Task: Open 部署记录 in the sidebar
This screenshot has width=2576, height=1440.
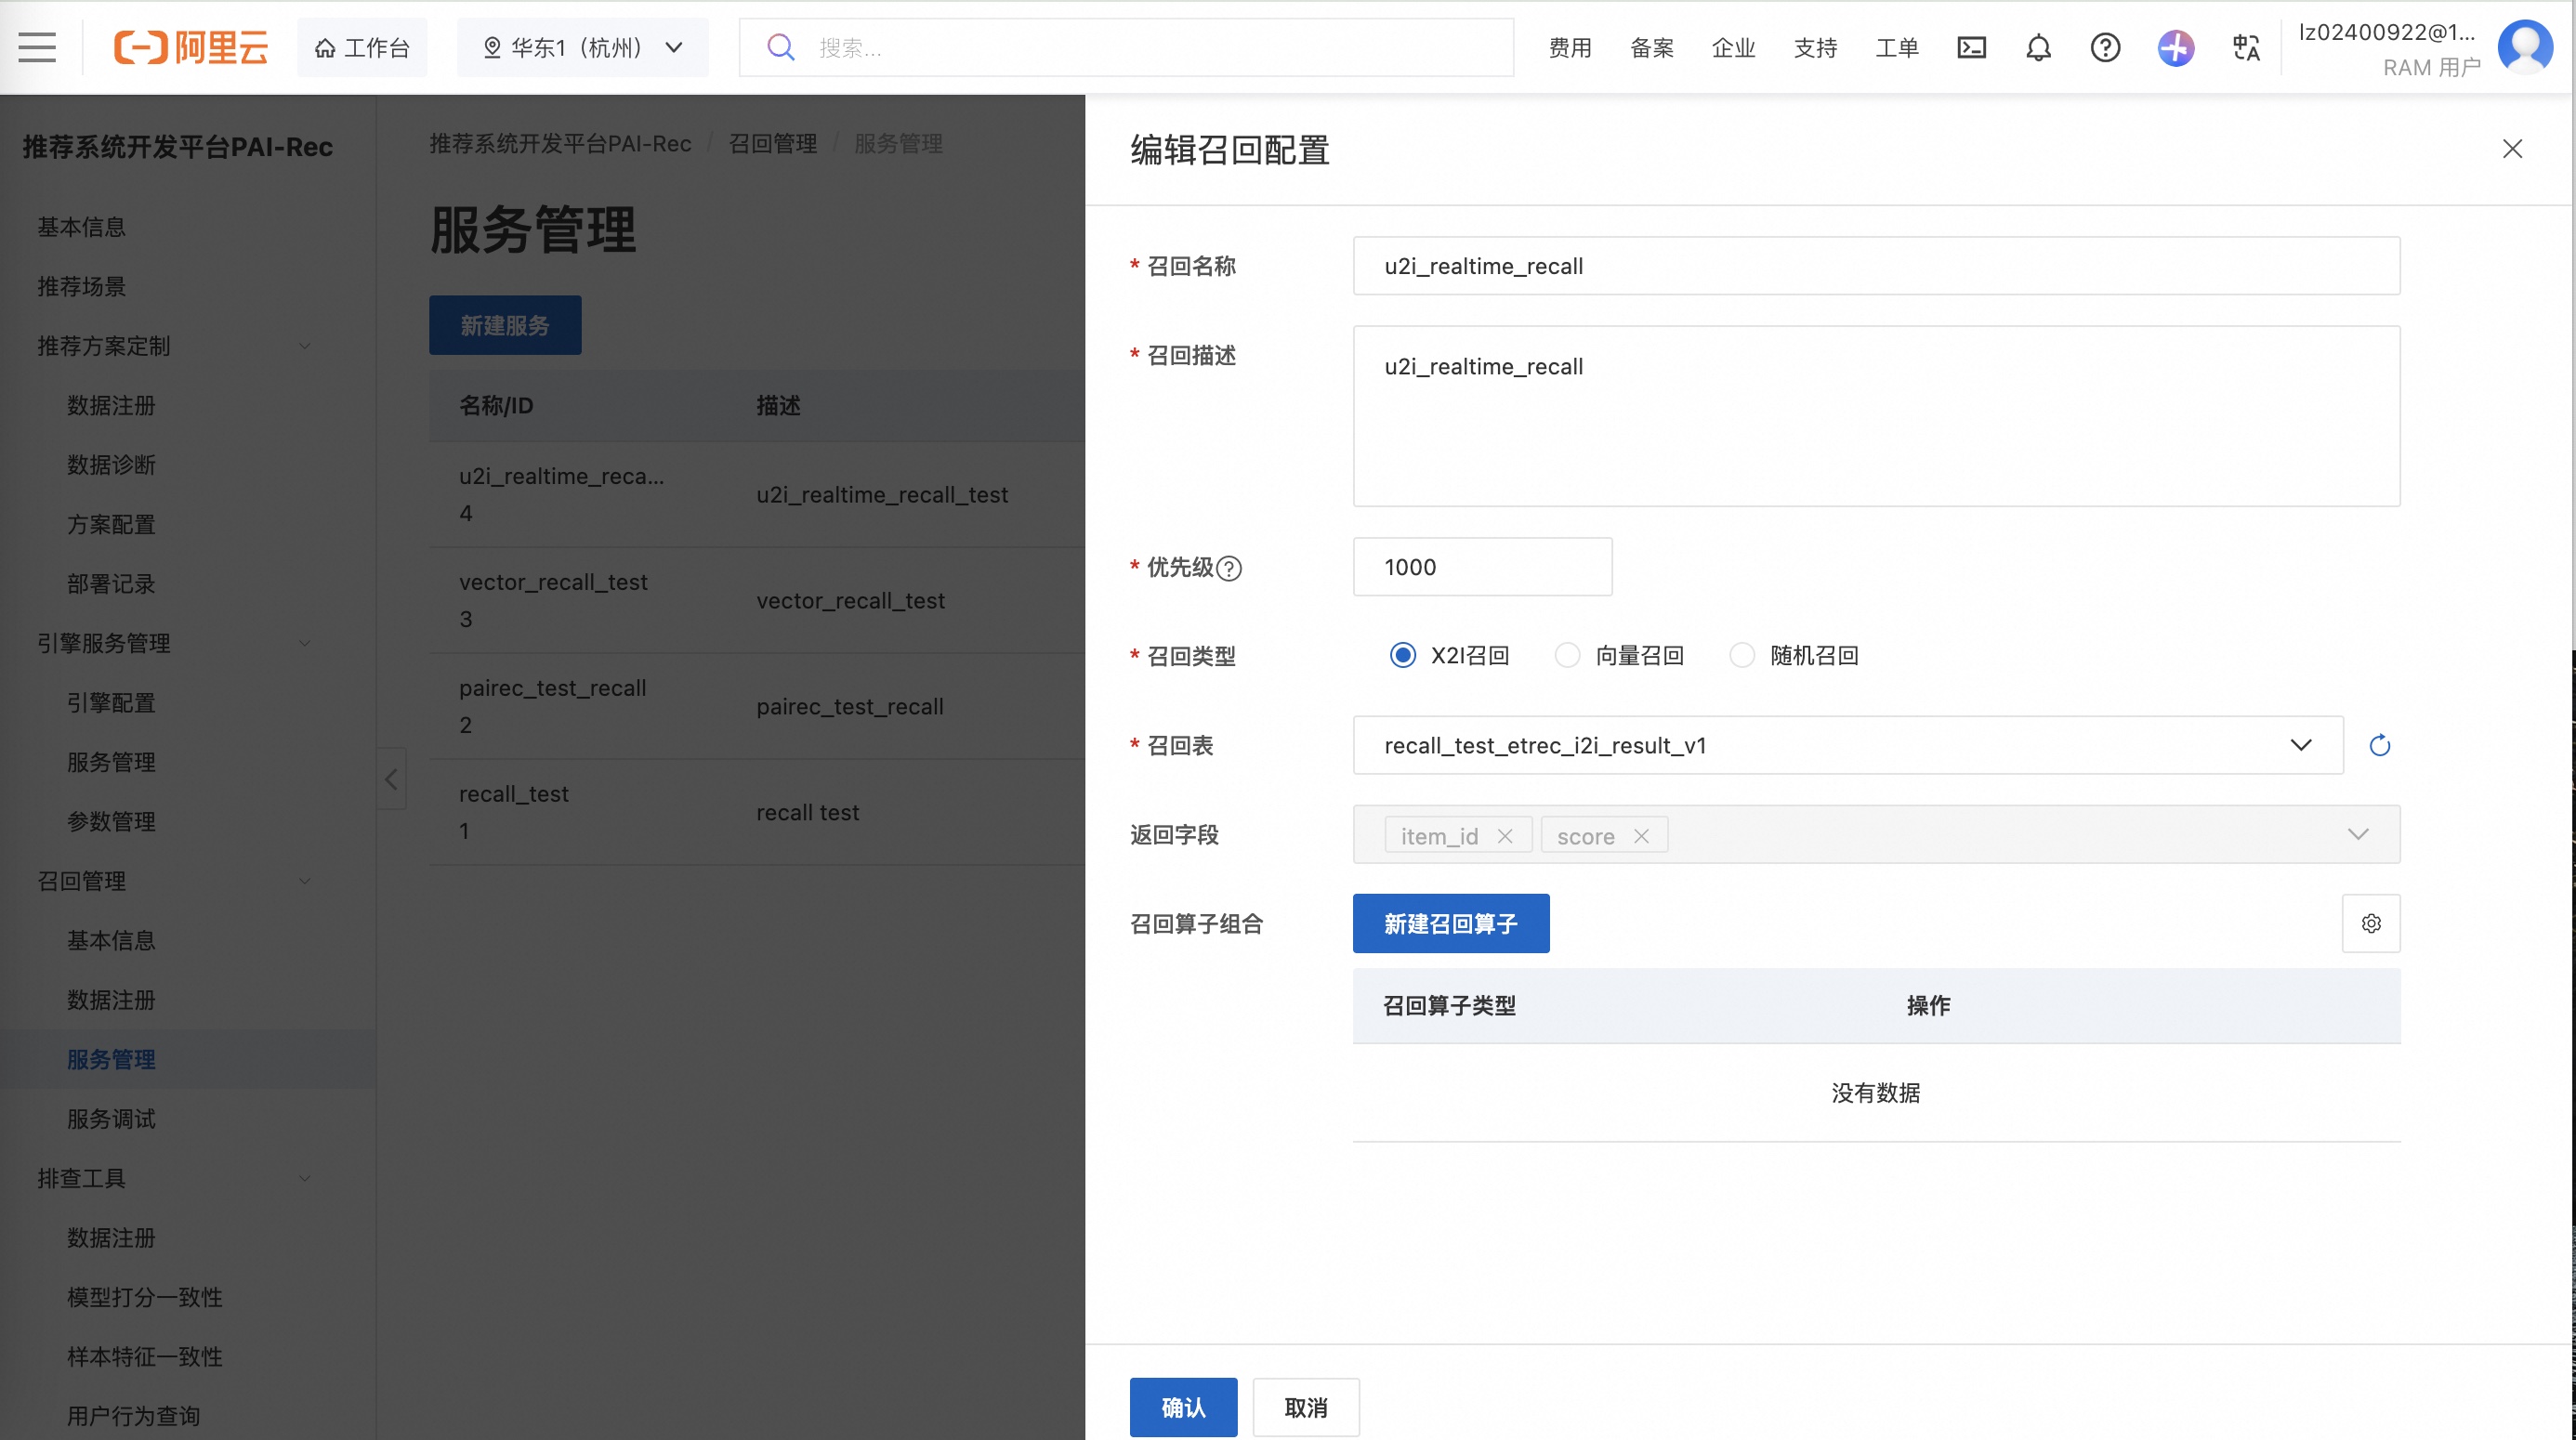Action: coord(111,584)
